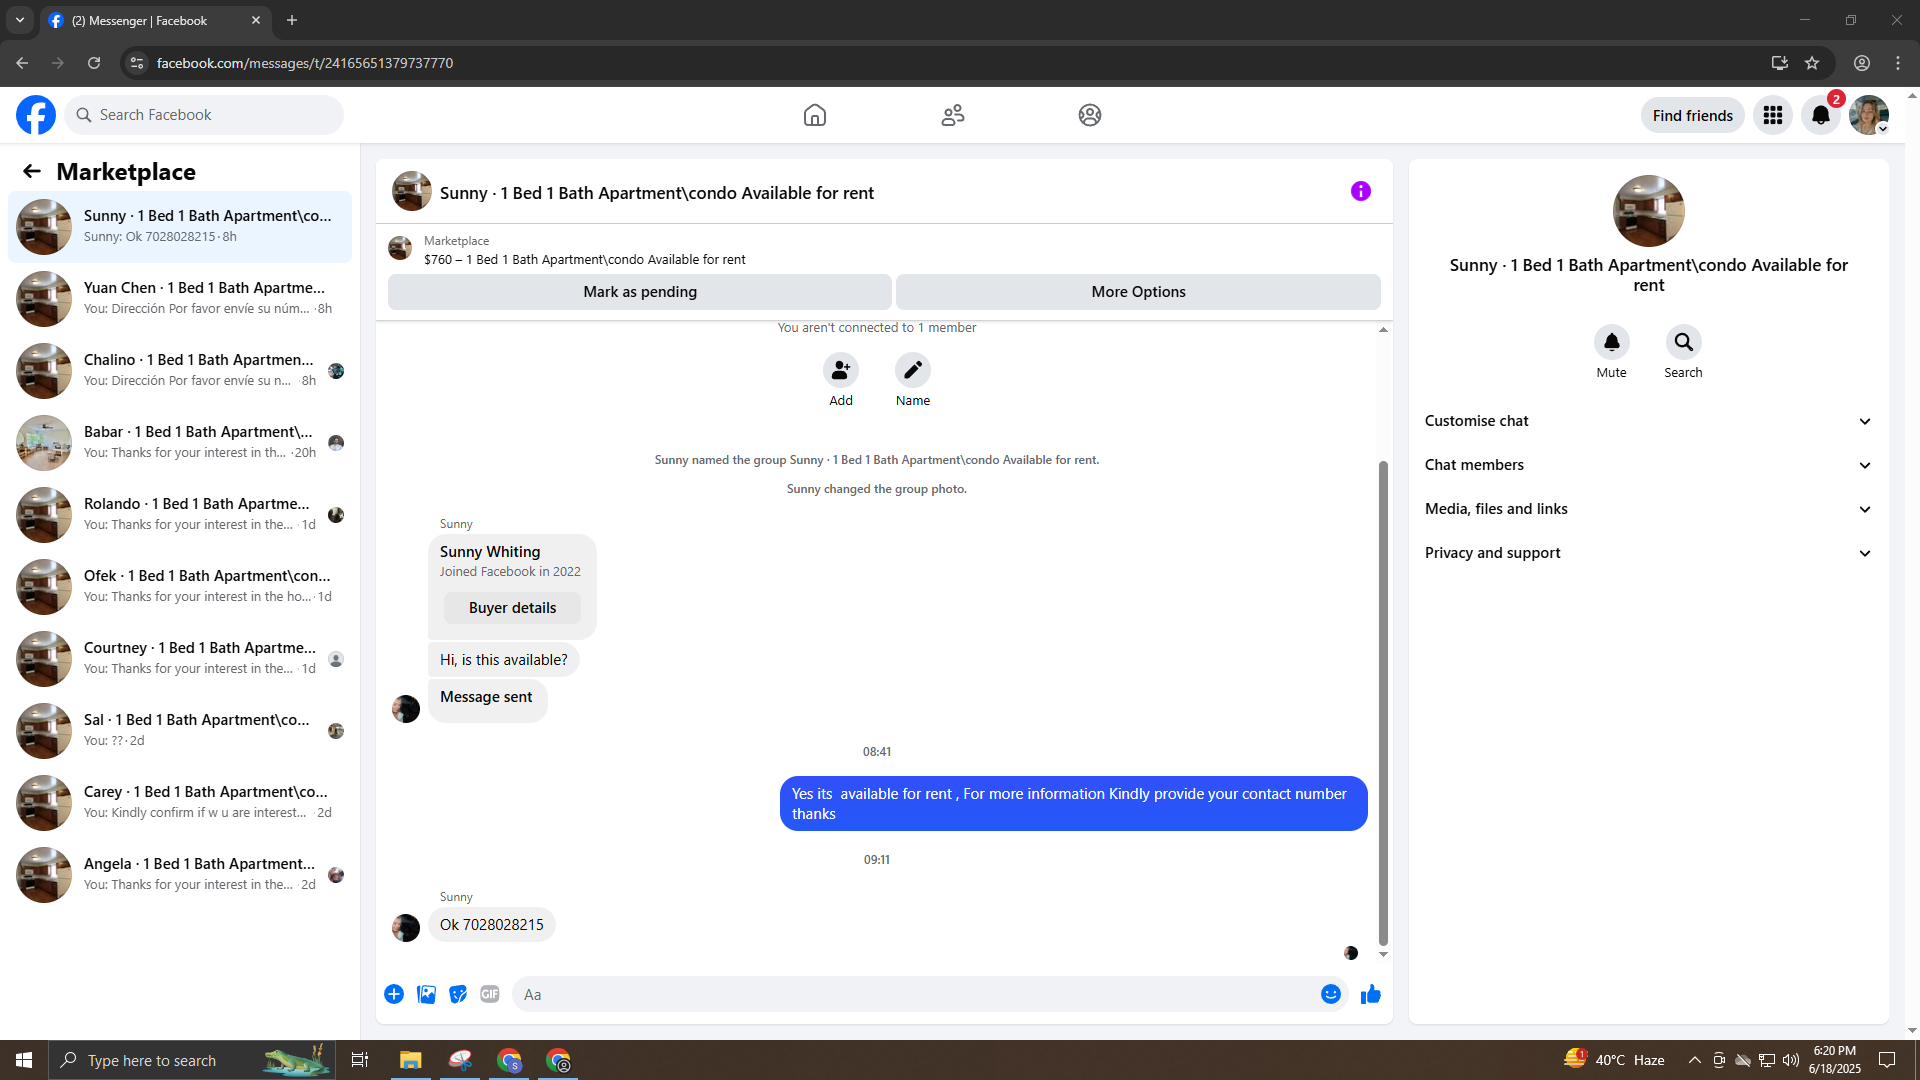Add people to the group chat

(x=841, y=370)
